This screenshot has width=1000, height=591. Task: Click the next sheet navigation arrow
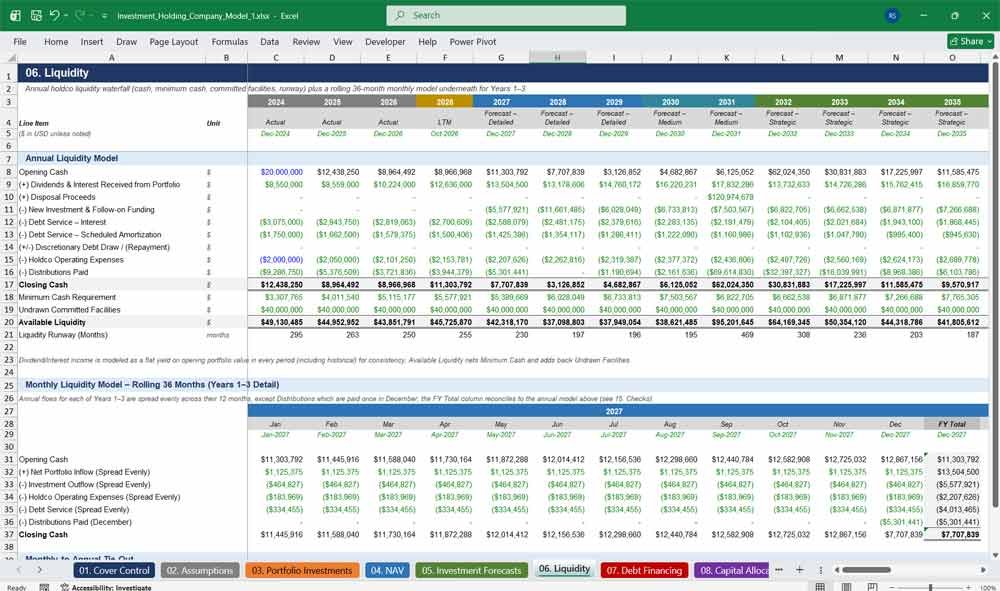tap(40, 570)
